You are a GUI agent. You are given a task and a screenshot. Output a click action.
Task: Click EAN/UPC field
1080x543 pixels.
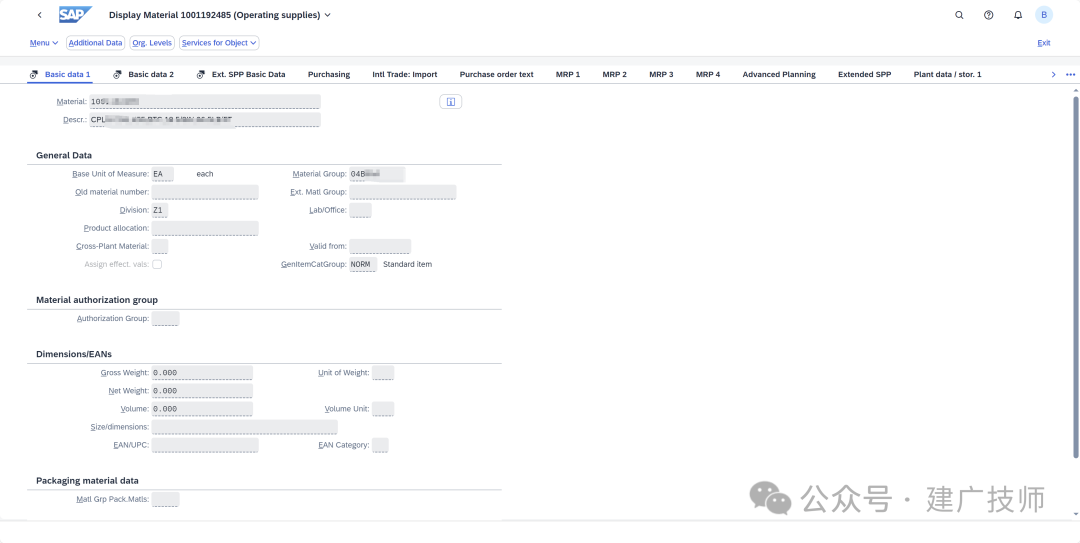point(205,445)
